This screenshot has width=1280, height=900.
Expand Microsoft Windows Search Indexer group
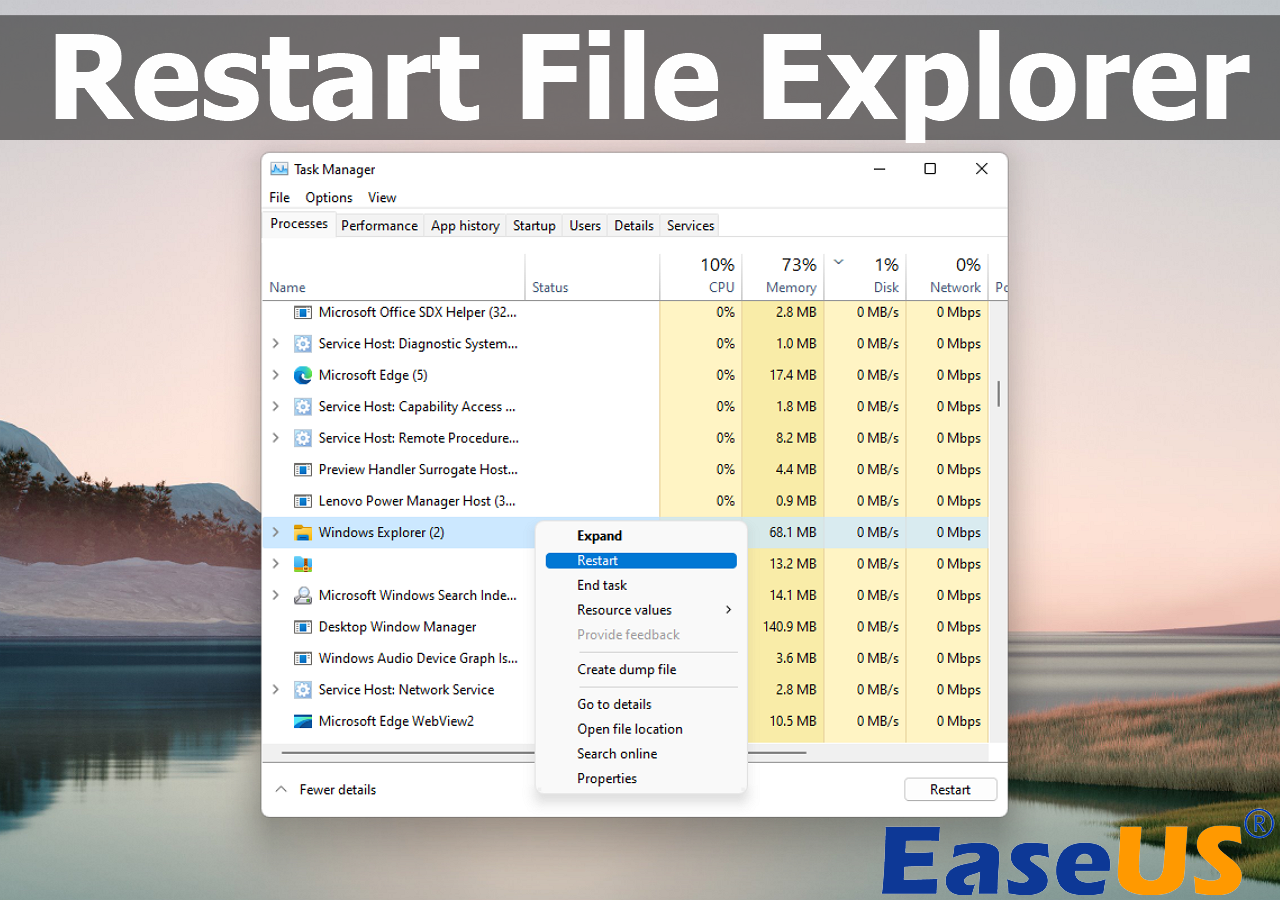click(276, 596)
